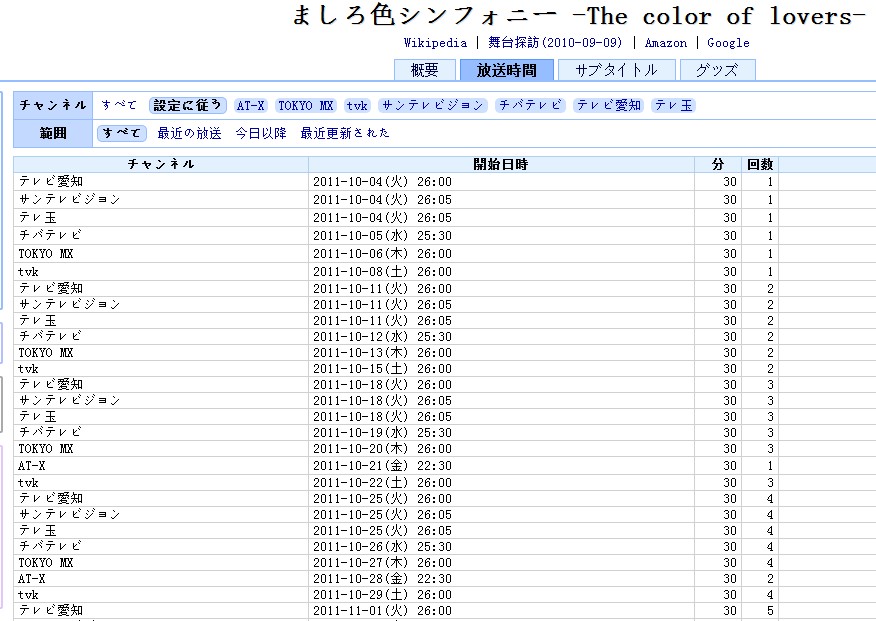
Task: Click the 回数 column header
Action: coord(760,164)
